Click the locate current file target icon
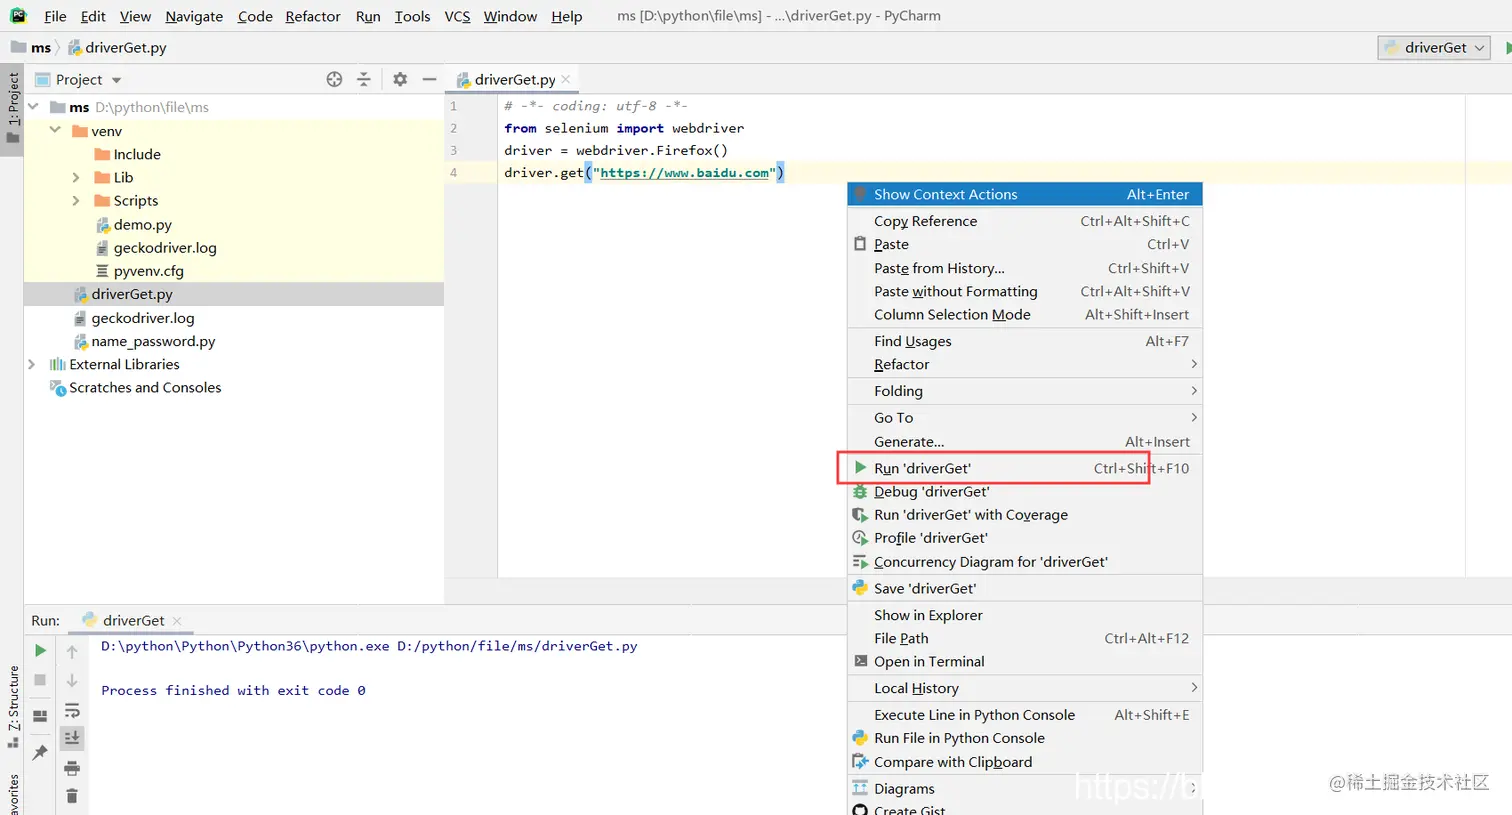1512x815 pixels. [334, 79]
